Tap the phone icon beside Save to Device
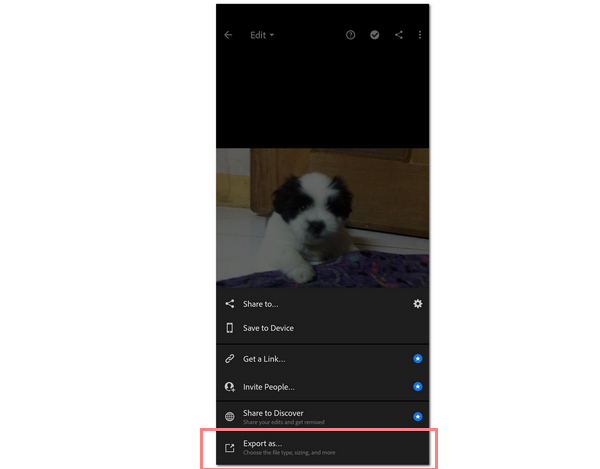 (x=230, y=328)
